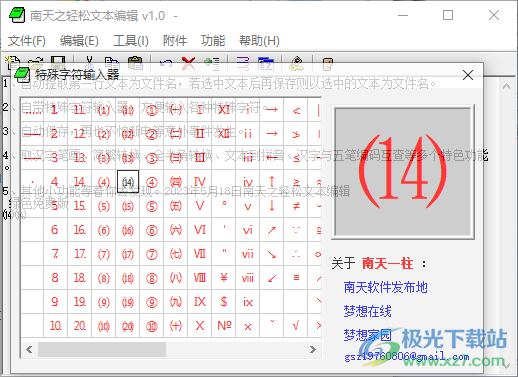
Task: Open the 附件 menu
Action: point(175,41)
